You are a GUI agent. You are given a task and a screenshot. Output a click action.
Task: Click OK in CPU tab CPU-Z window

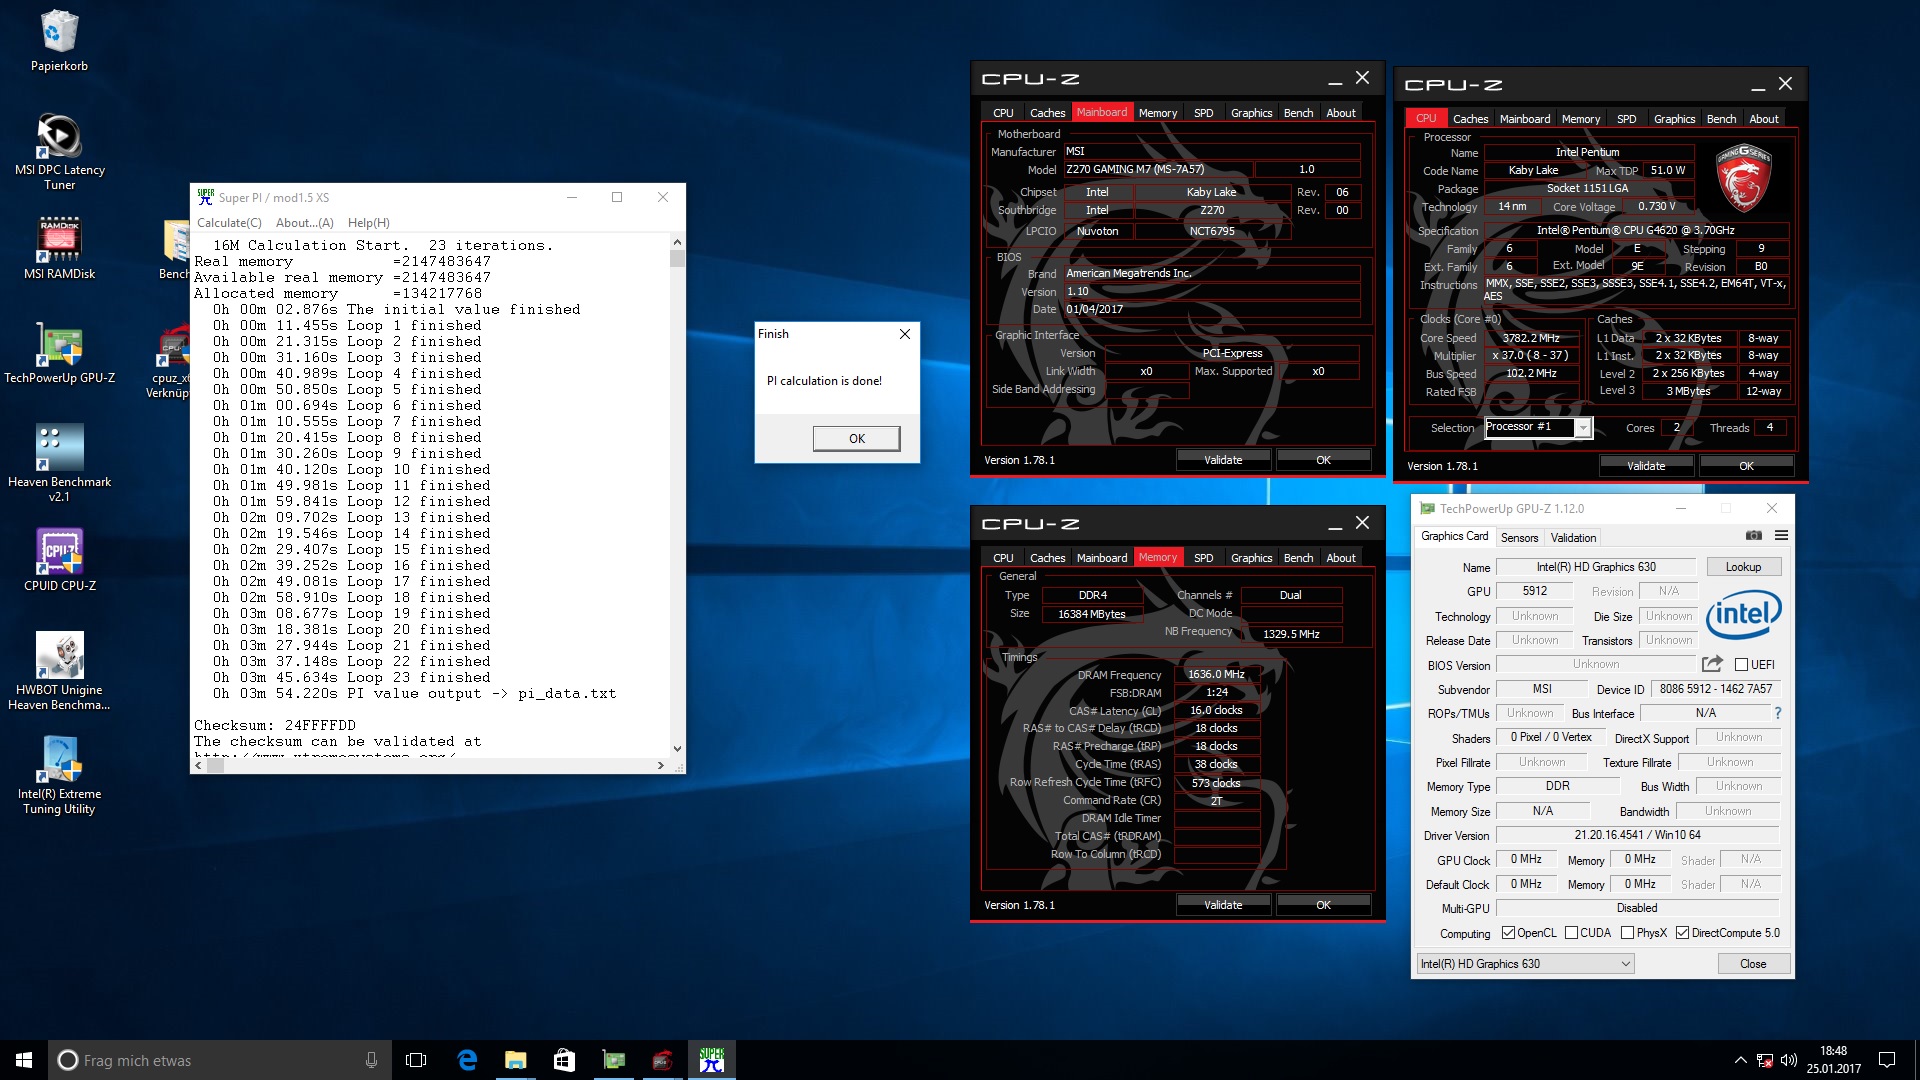tap(1746, 466)
